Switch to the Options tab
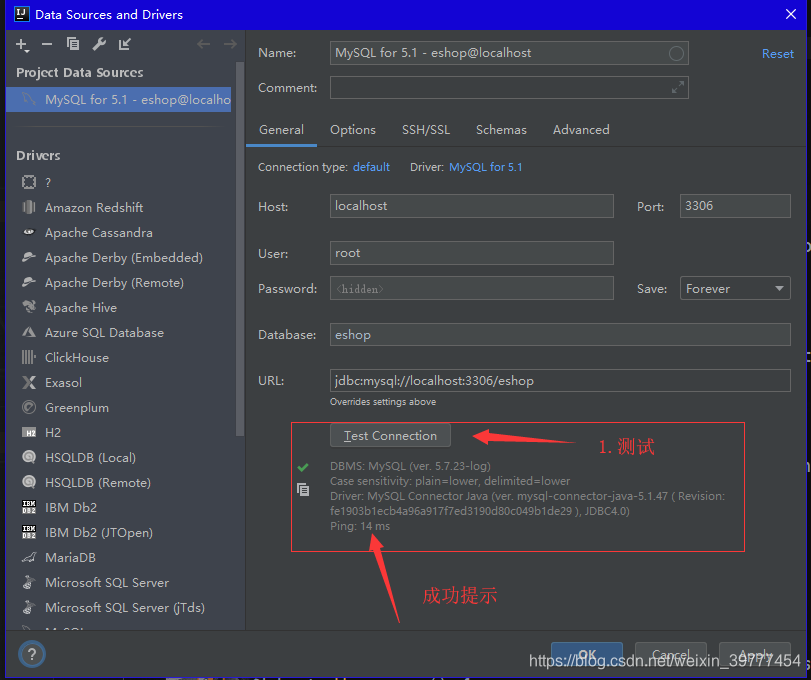This screenshot has height=680, width=811. (353, 130)
